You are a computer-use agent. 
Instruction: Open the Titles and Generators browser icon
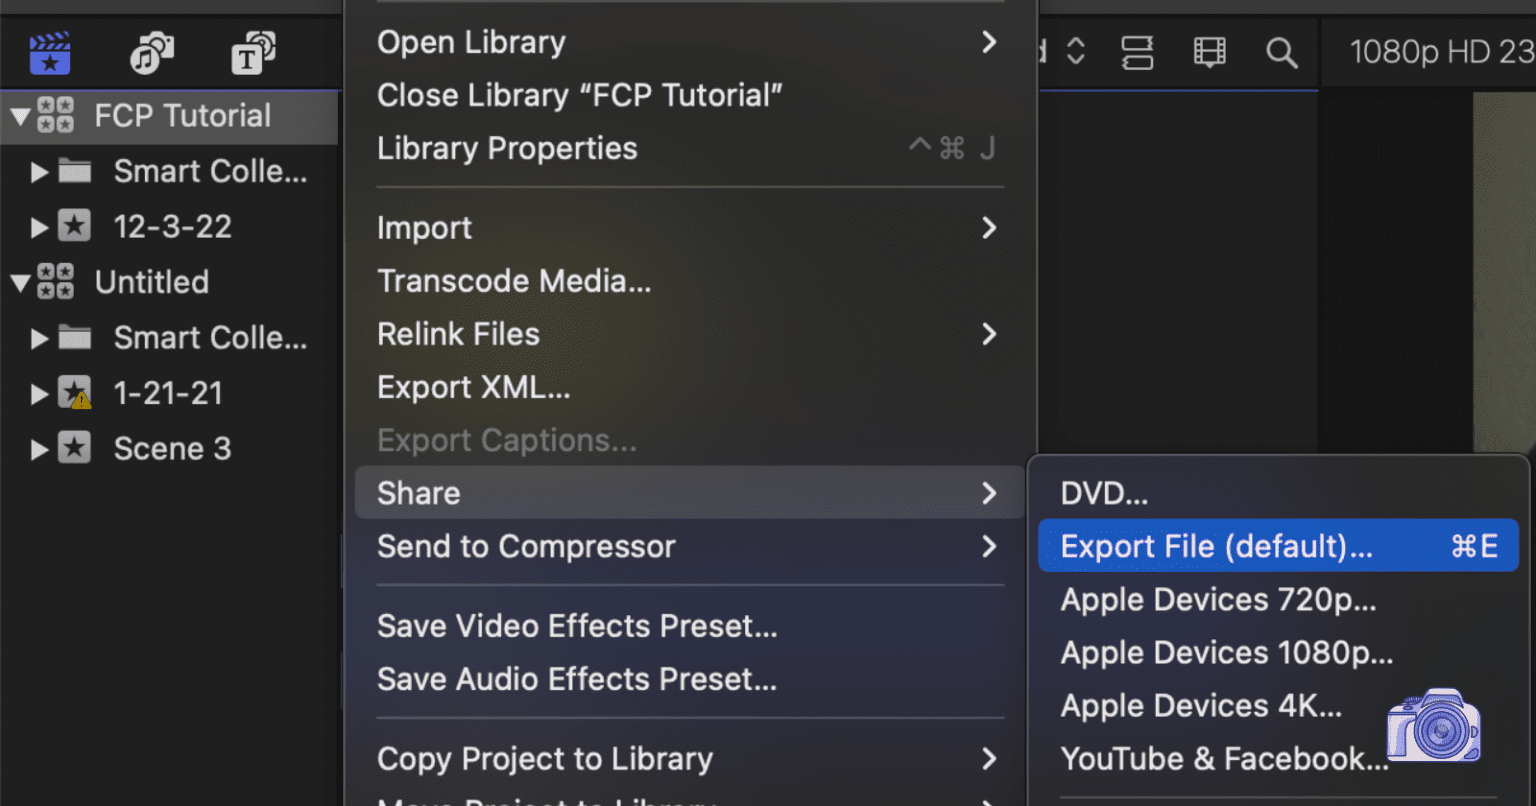(x=253, y=52)
